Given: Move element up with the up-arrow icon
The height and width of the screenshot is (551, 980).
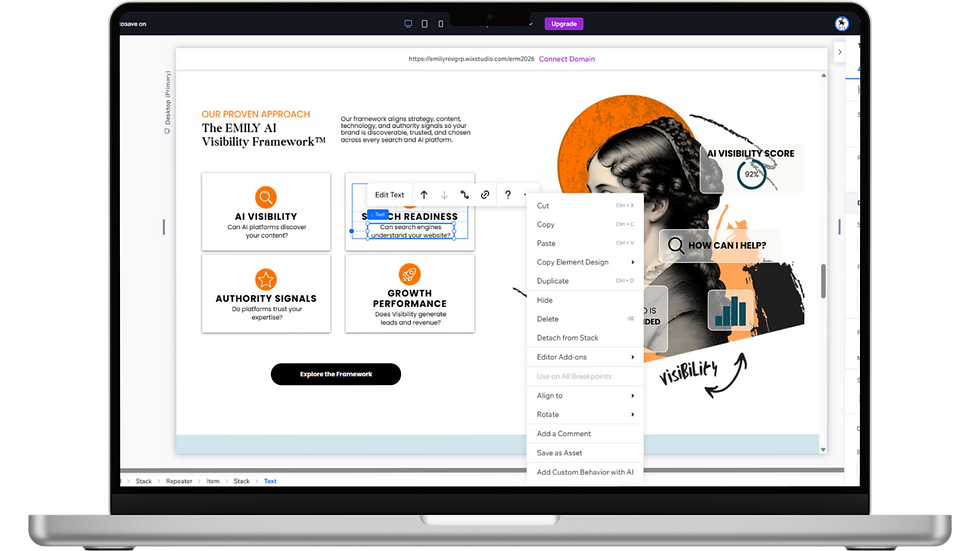Looking at the screenshot, I should [x=424, y=195].
